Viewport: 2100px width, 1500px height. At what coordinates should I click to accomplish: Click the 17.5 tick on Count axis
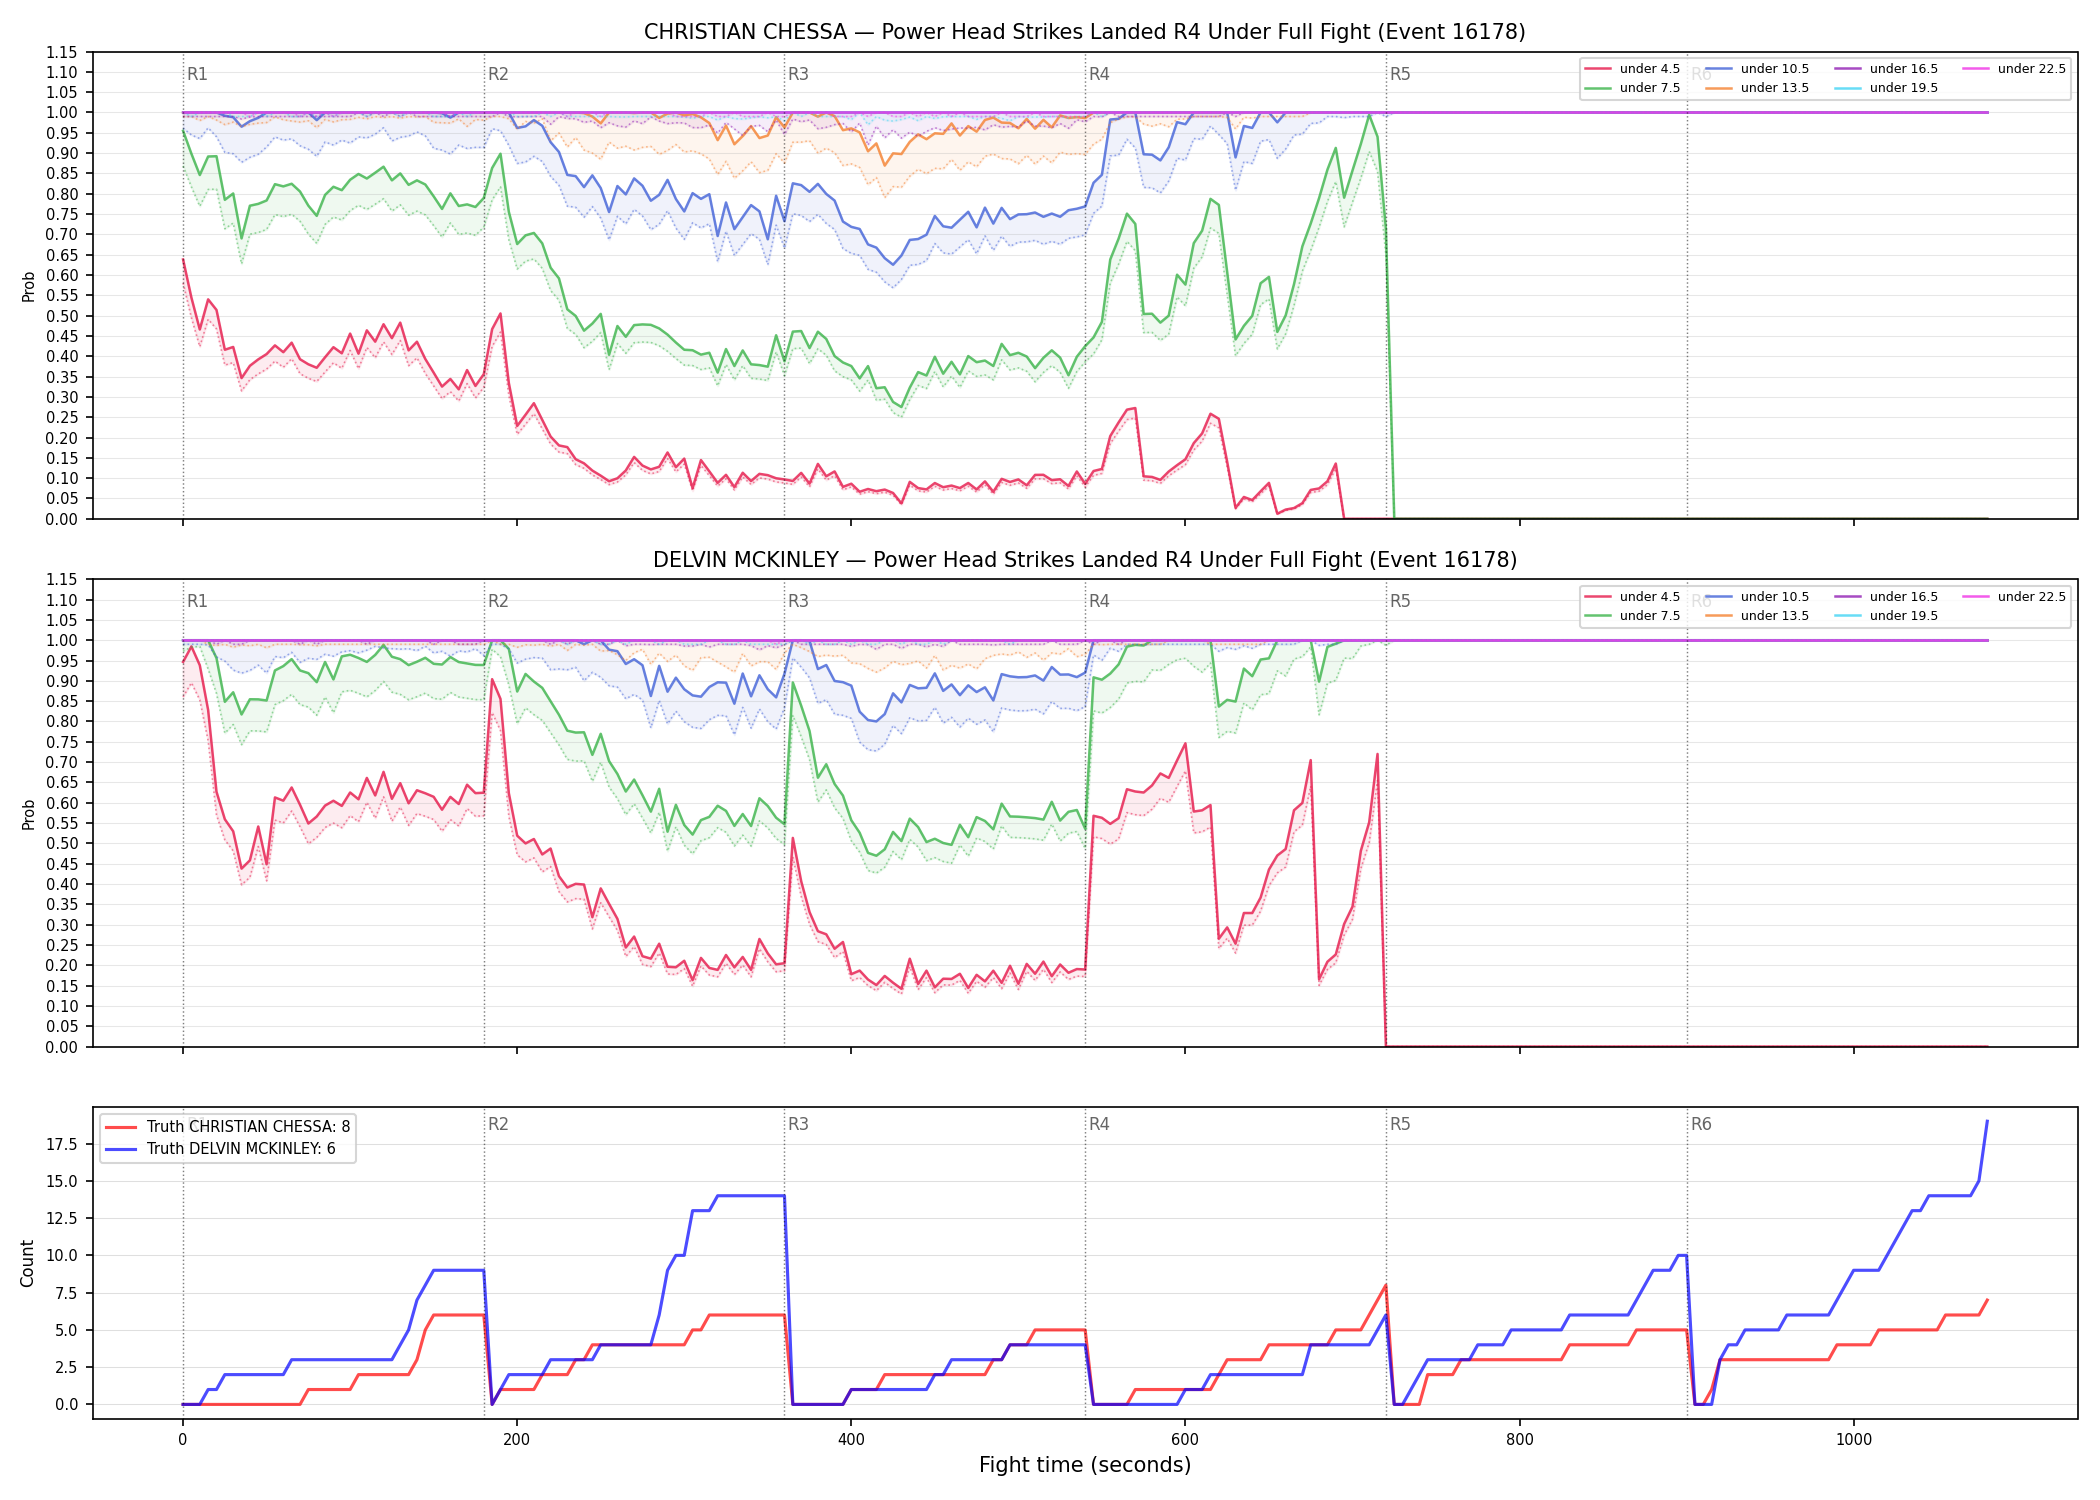[62, 1144]
